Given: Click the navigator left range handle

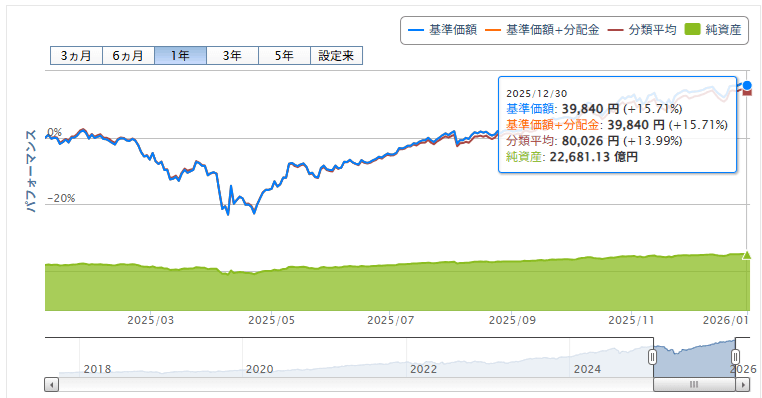Looking at the screenshot, I should (x=653, y=357).
